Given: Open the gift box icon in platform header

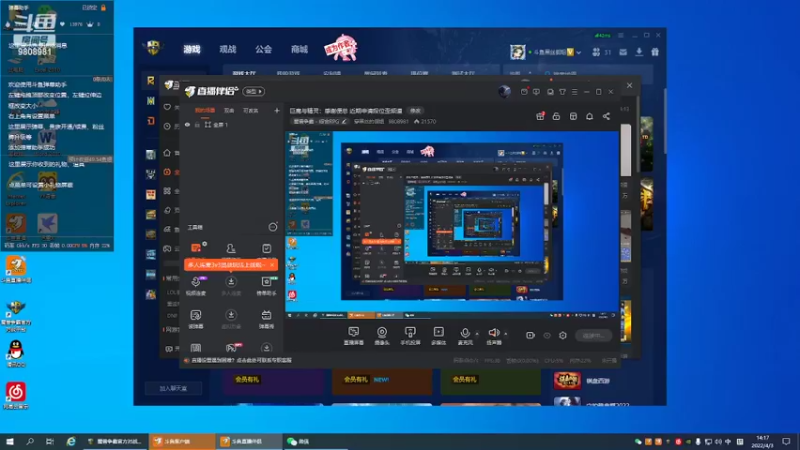Looking at the screenshot, I should 655,52.
